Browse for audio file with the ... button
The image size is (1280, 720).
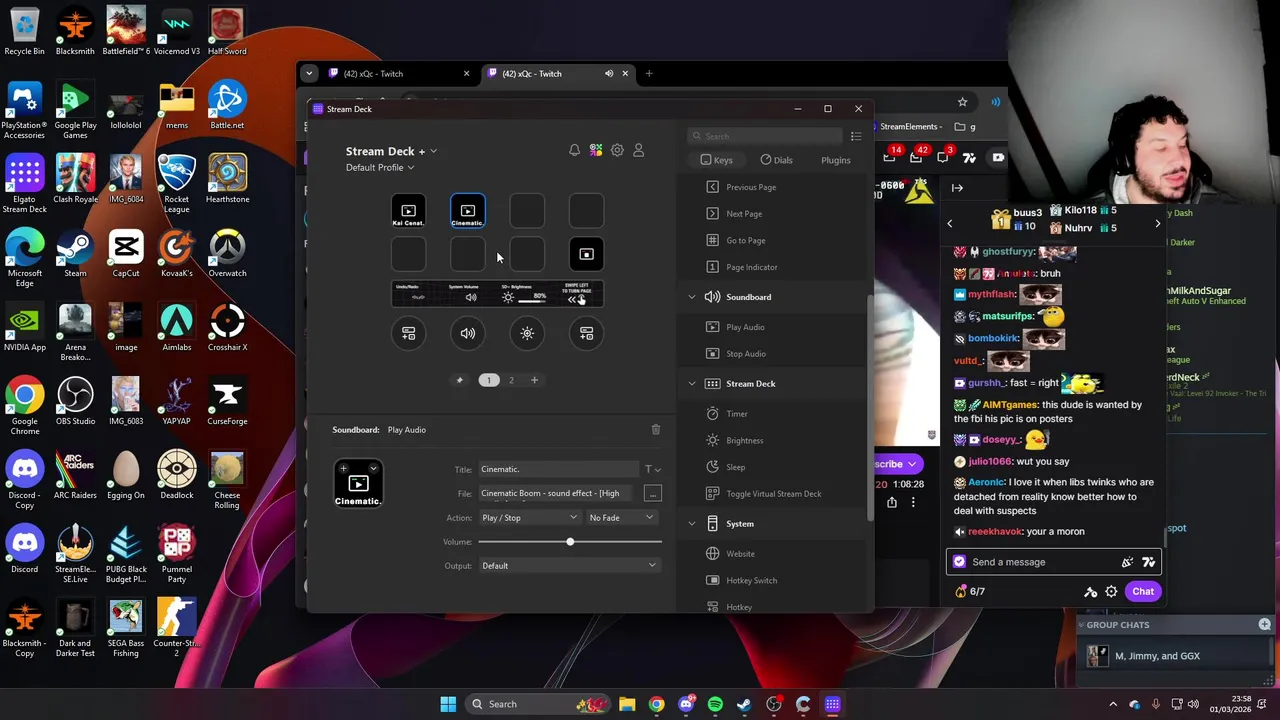[653, 493]
